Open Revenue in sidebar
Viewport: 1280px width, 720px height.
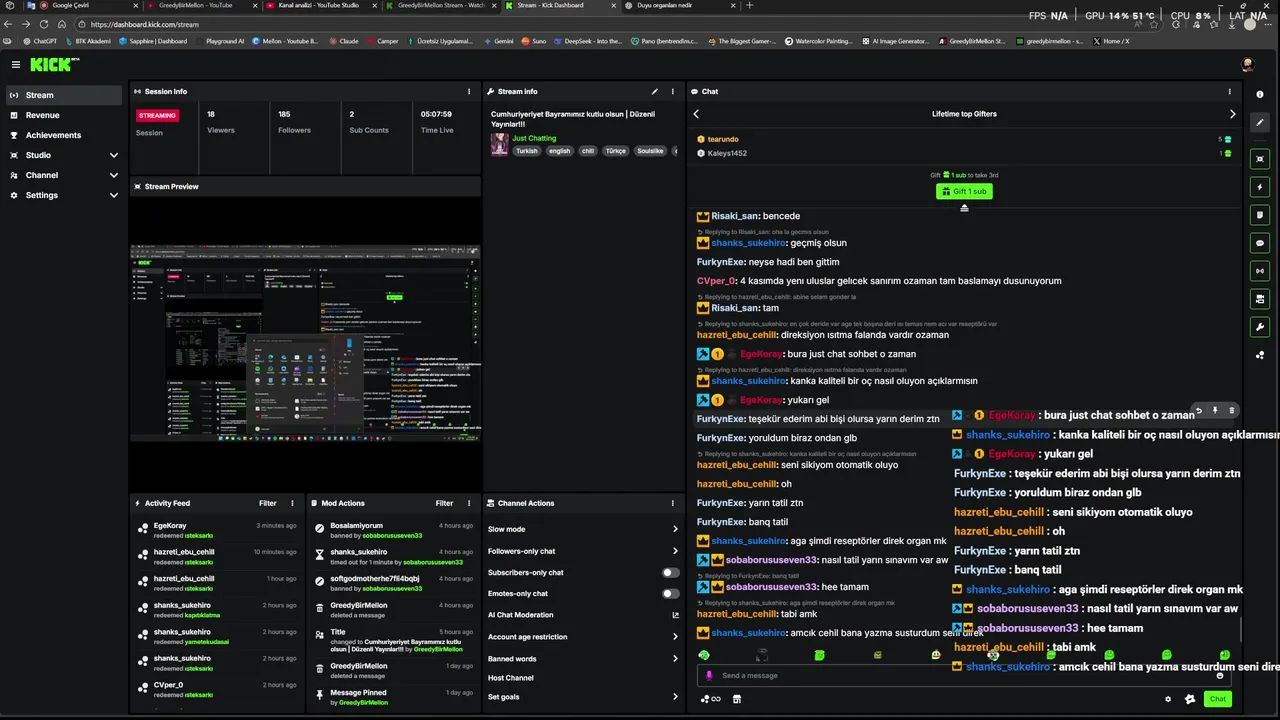[x=64, y=115]
